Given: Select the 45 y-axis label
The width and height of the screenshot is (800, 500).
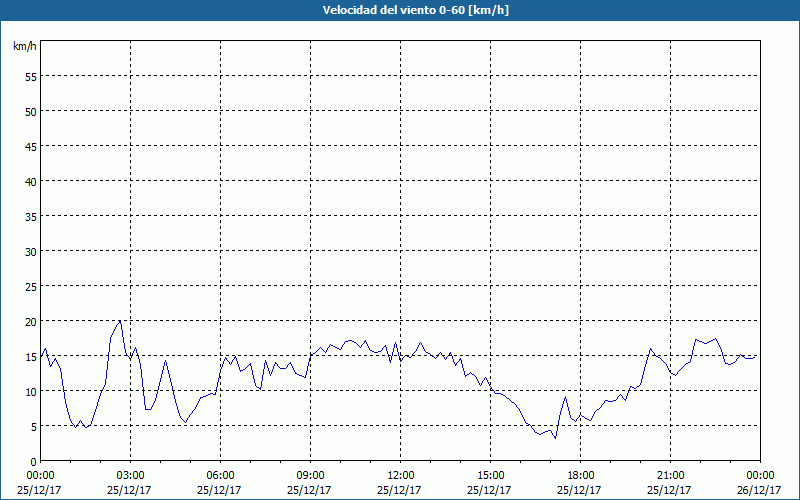Looking at the screenshot, I should 31,146.
